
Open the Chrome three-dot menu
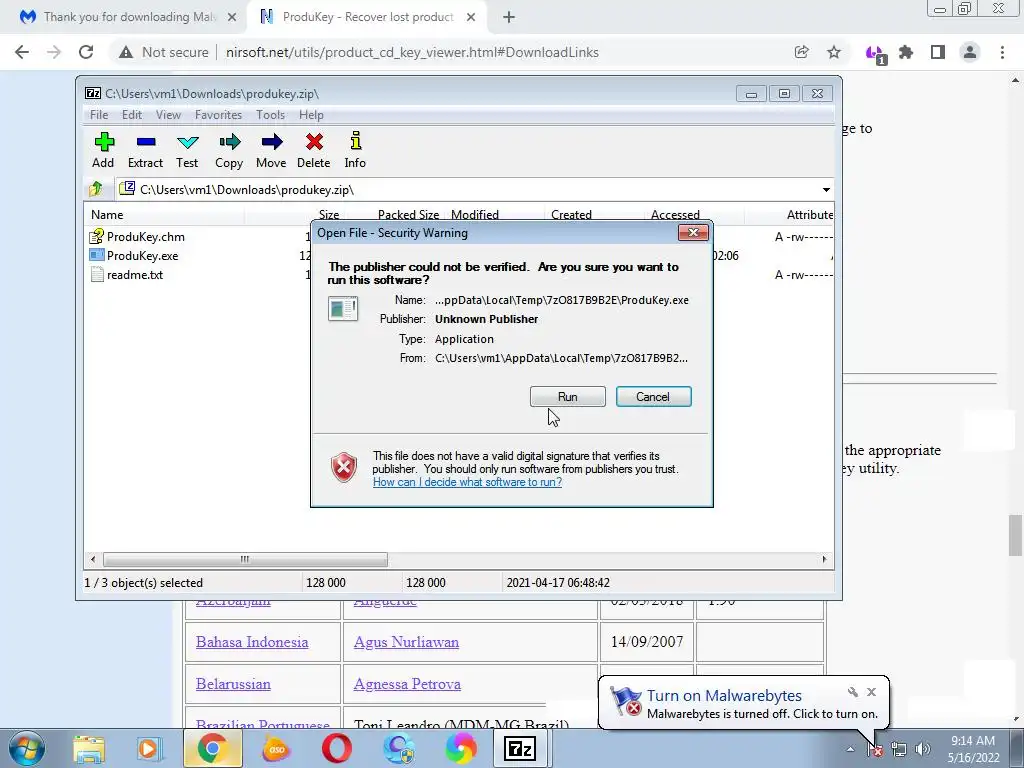[1002, 52]
